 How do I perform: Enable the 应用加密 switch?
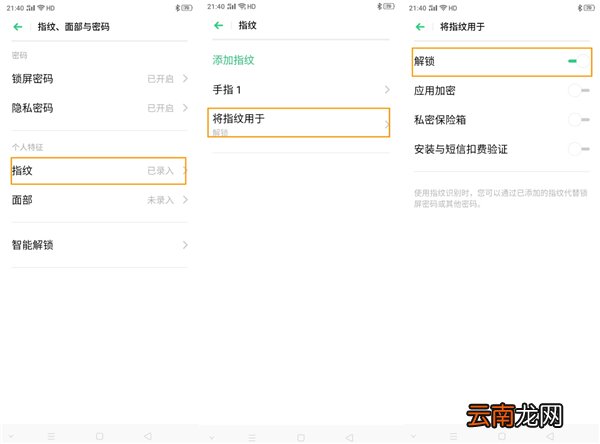[x=579, y=91]
